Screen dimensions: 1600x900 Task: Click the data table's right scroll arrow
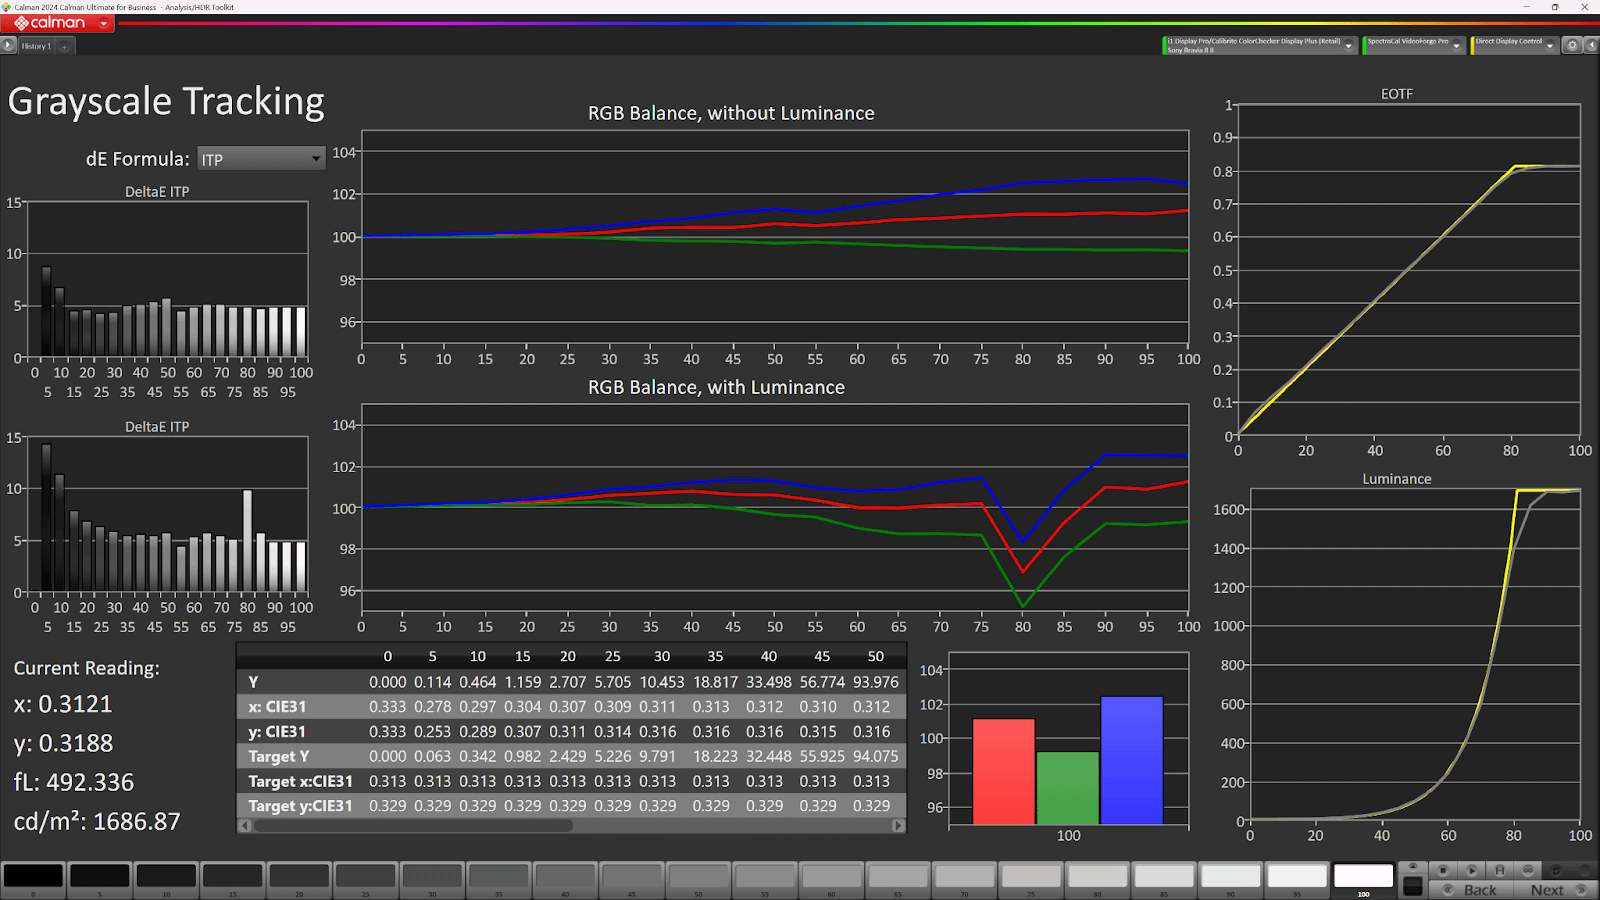897,826
